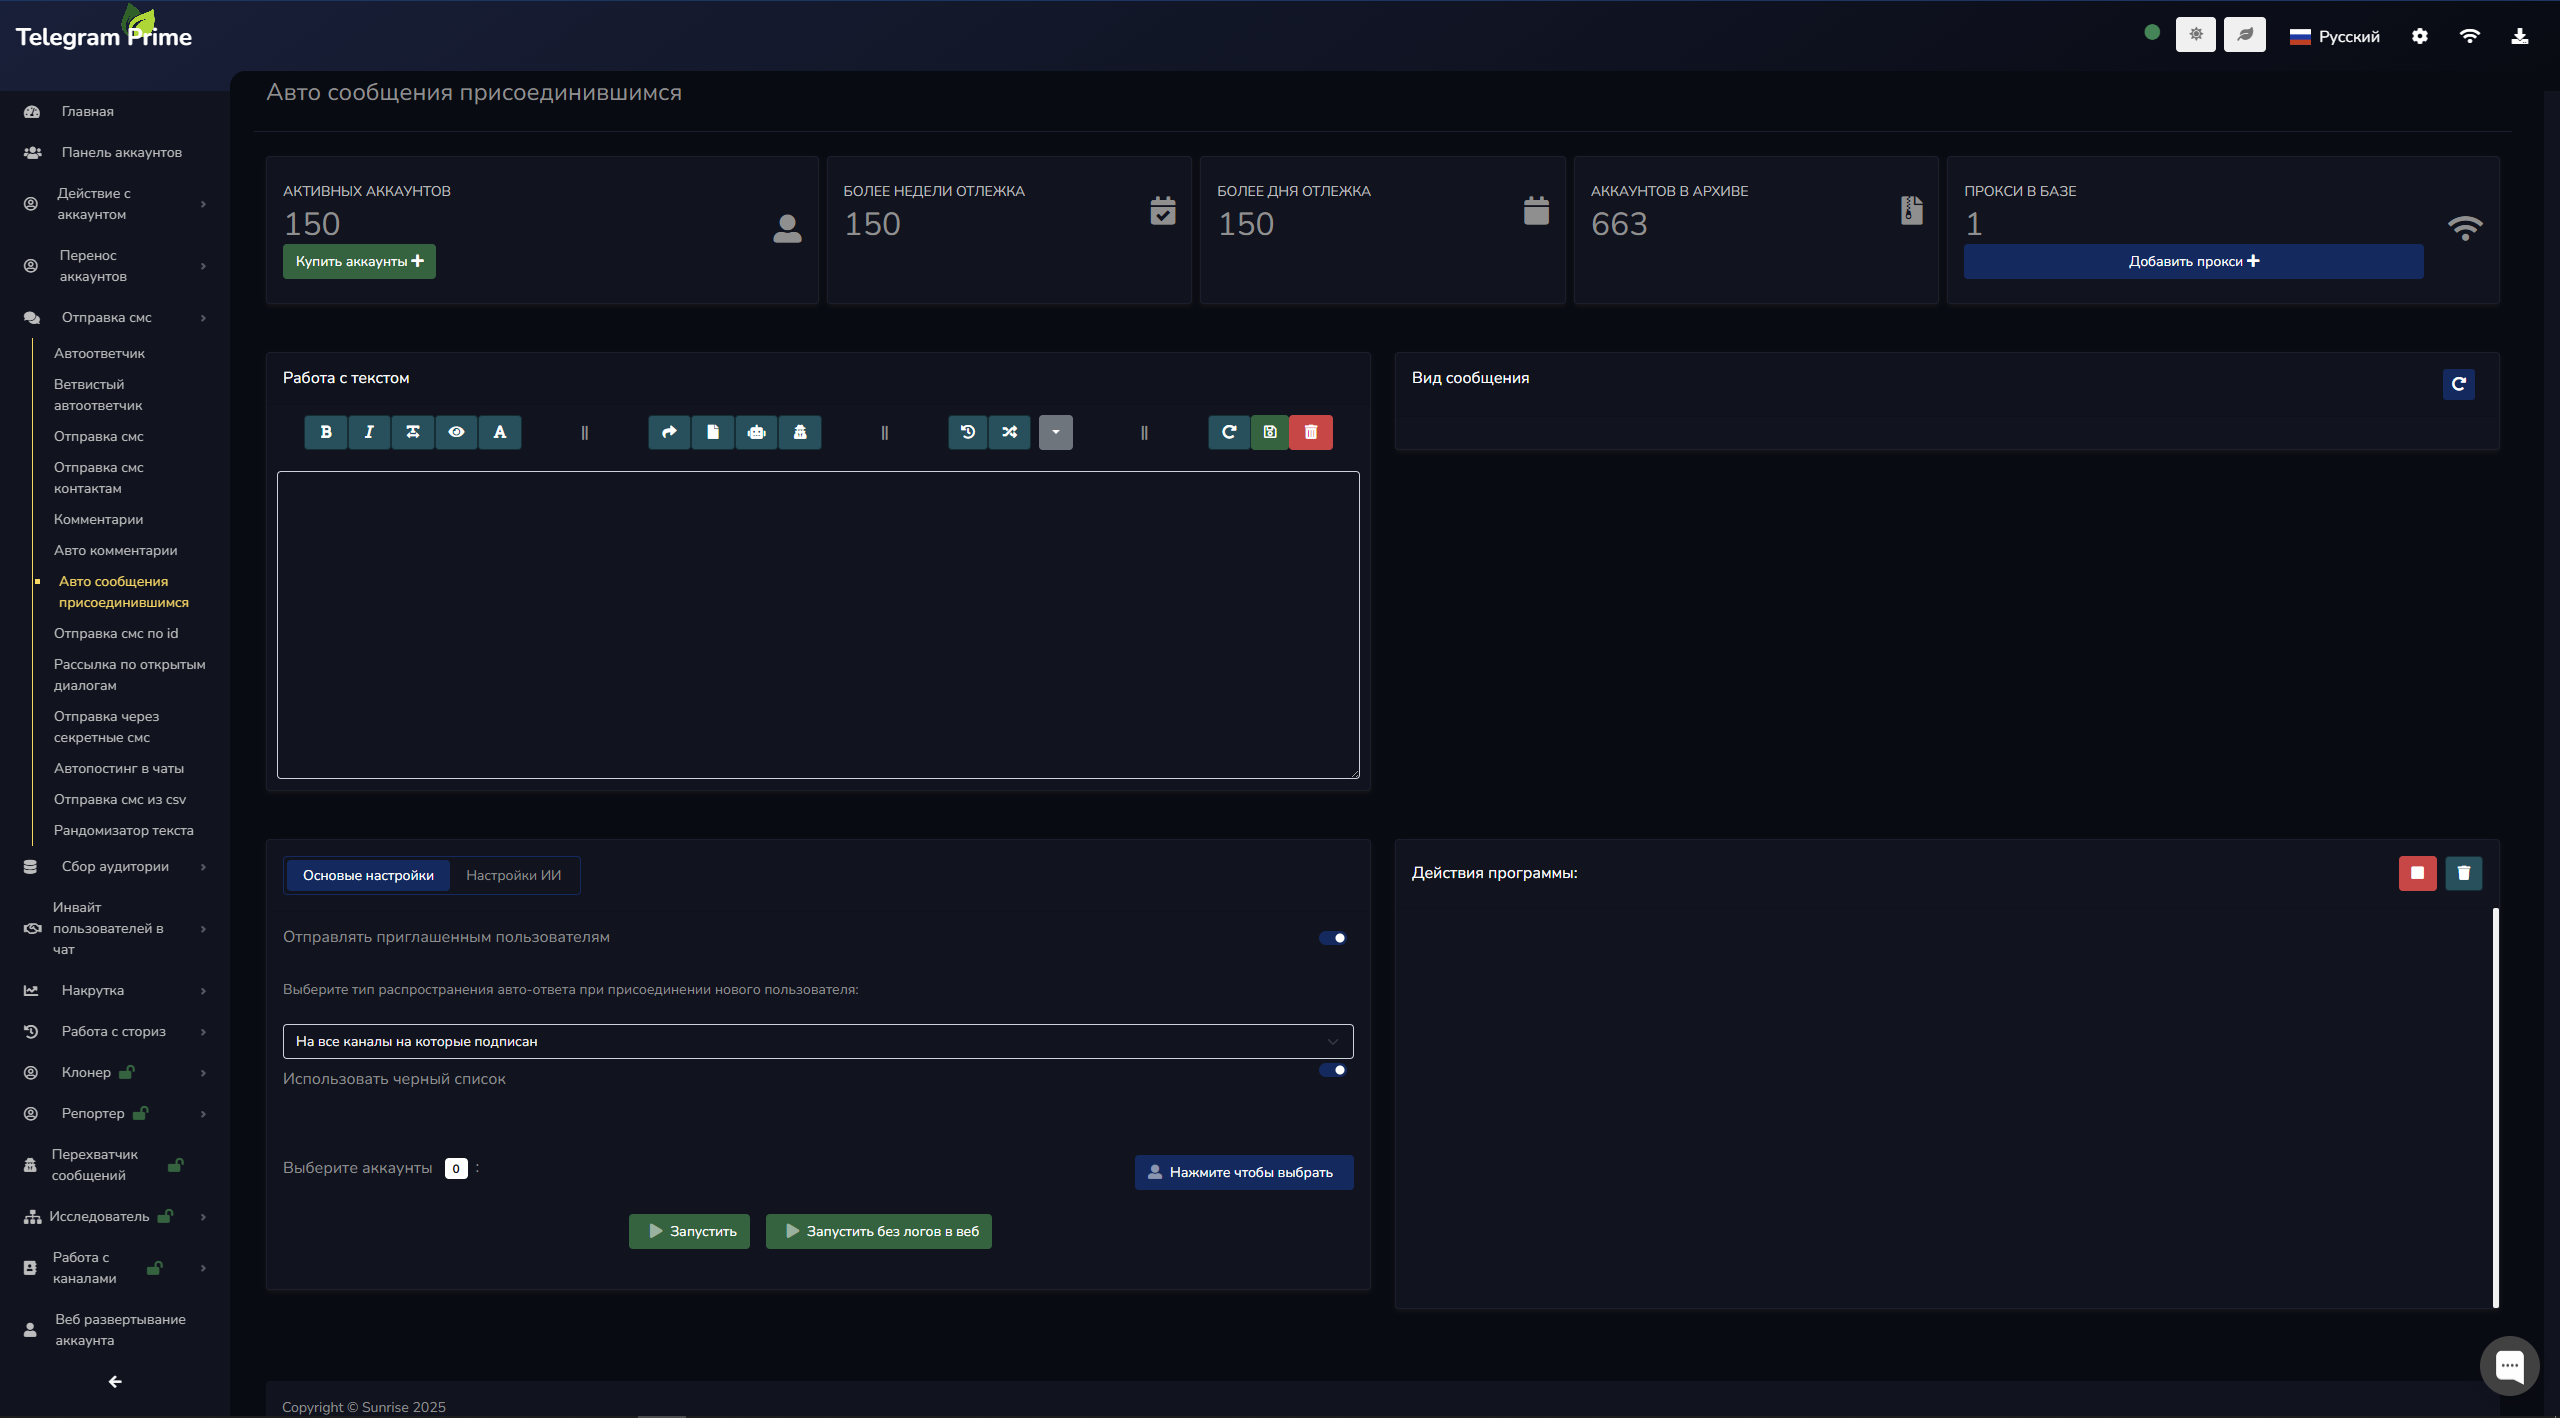The height and width of the screenshot is (1418, 2560).
Task: Click the download icon in top bar
Action: (2520, 36)
